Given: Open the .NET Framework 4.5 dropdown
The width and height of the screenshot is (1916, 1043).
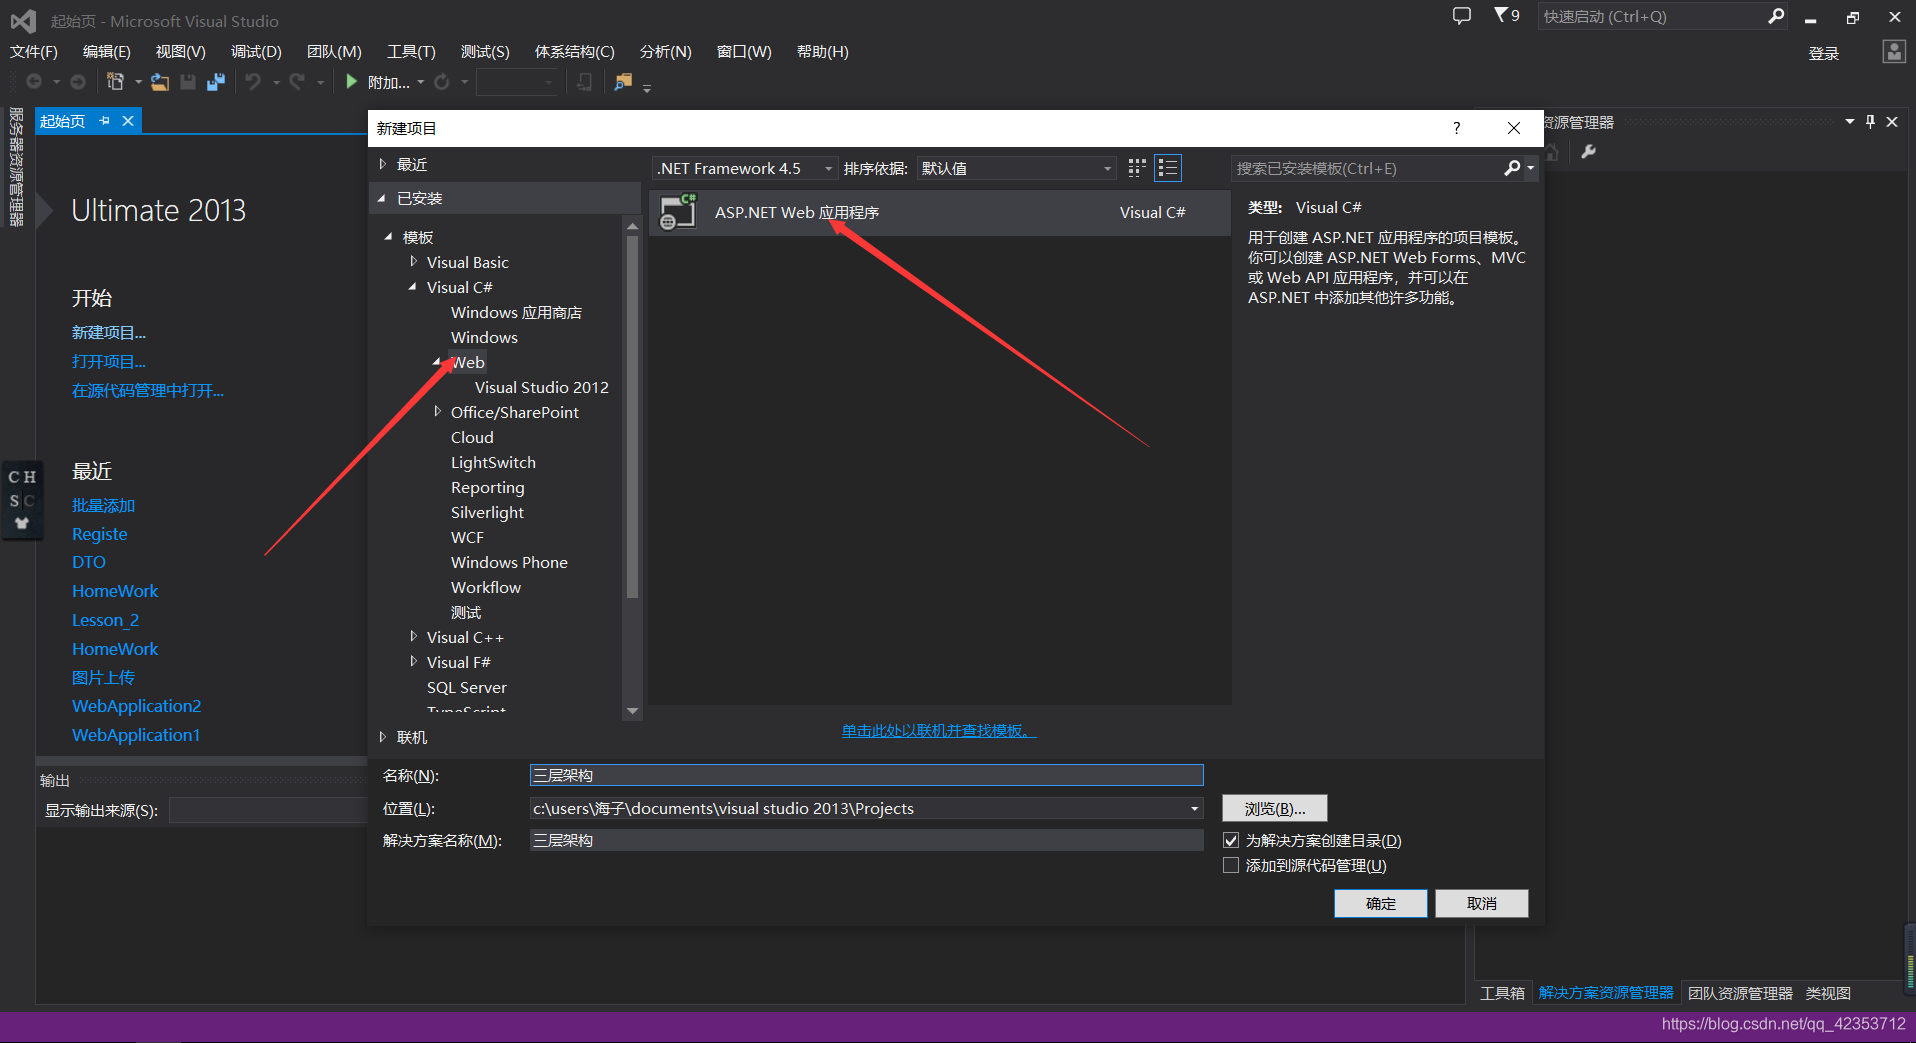Looking at the screenshot, I should pos(745,168).
